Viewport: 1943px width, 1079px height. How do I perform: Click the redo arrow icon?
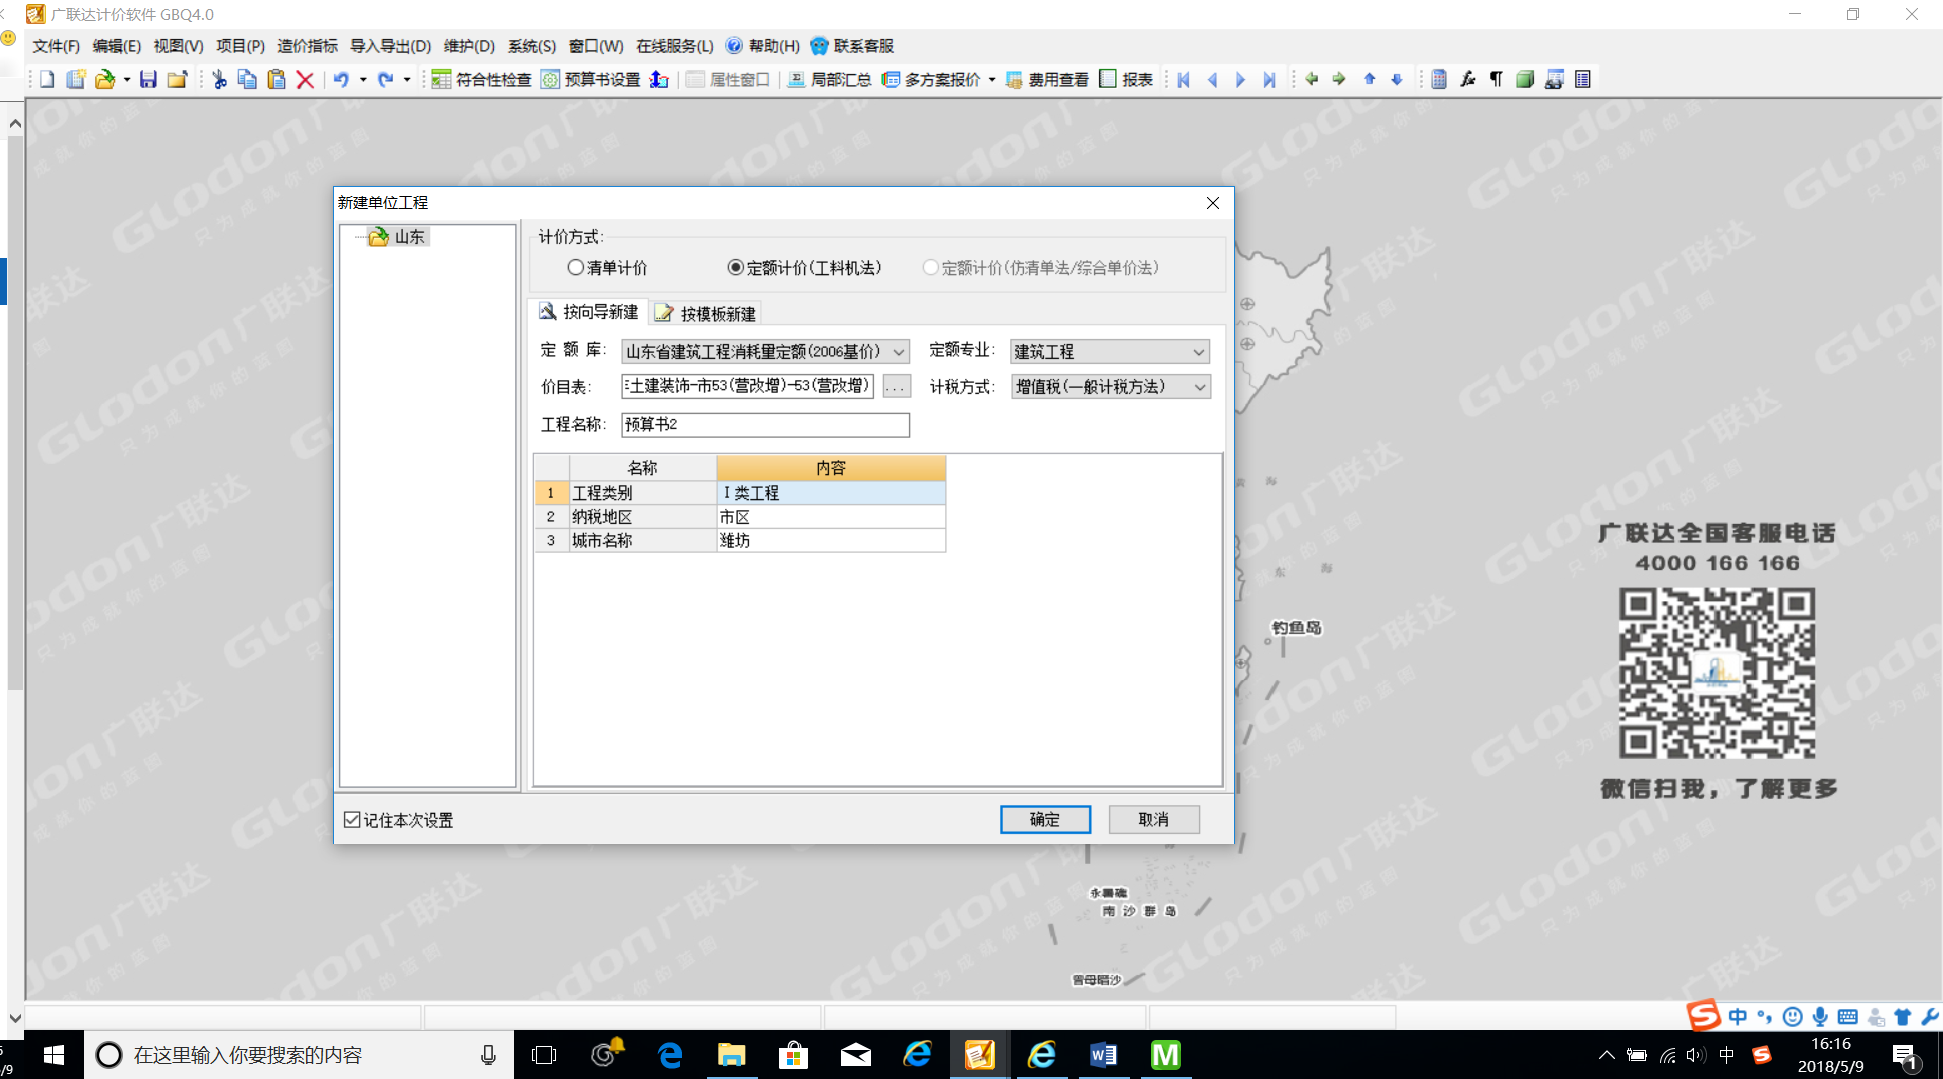coord(385,80)
